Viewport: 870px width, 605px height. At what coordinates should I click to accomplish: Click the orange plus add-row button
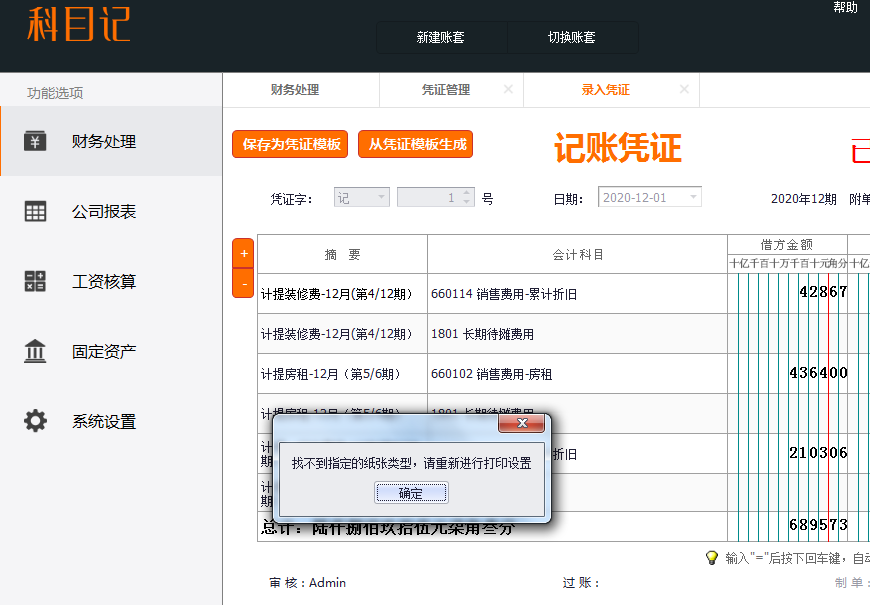tap(243, 254)
